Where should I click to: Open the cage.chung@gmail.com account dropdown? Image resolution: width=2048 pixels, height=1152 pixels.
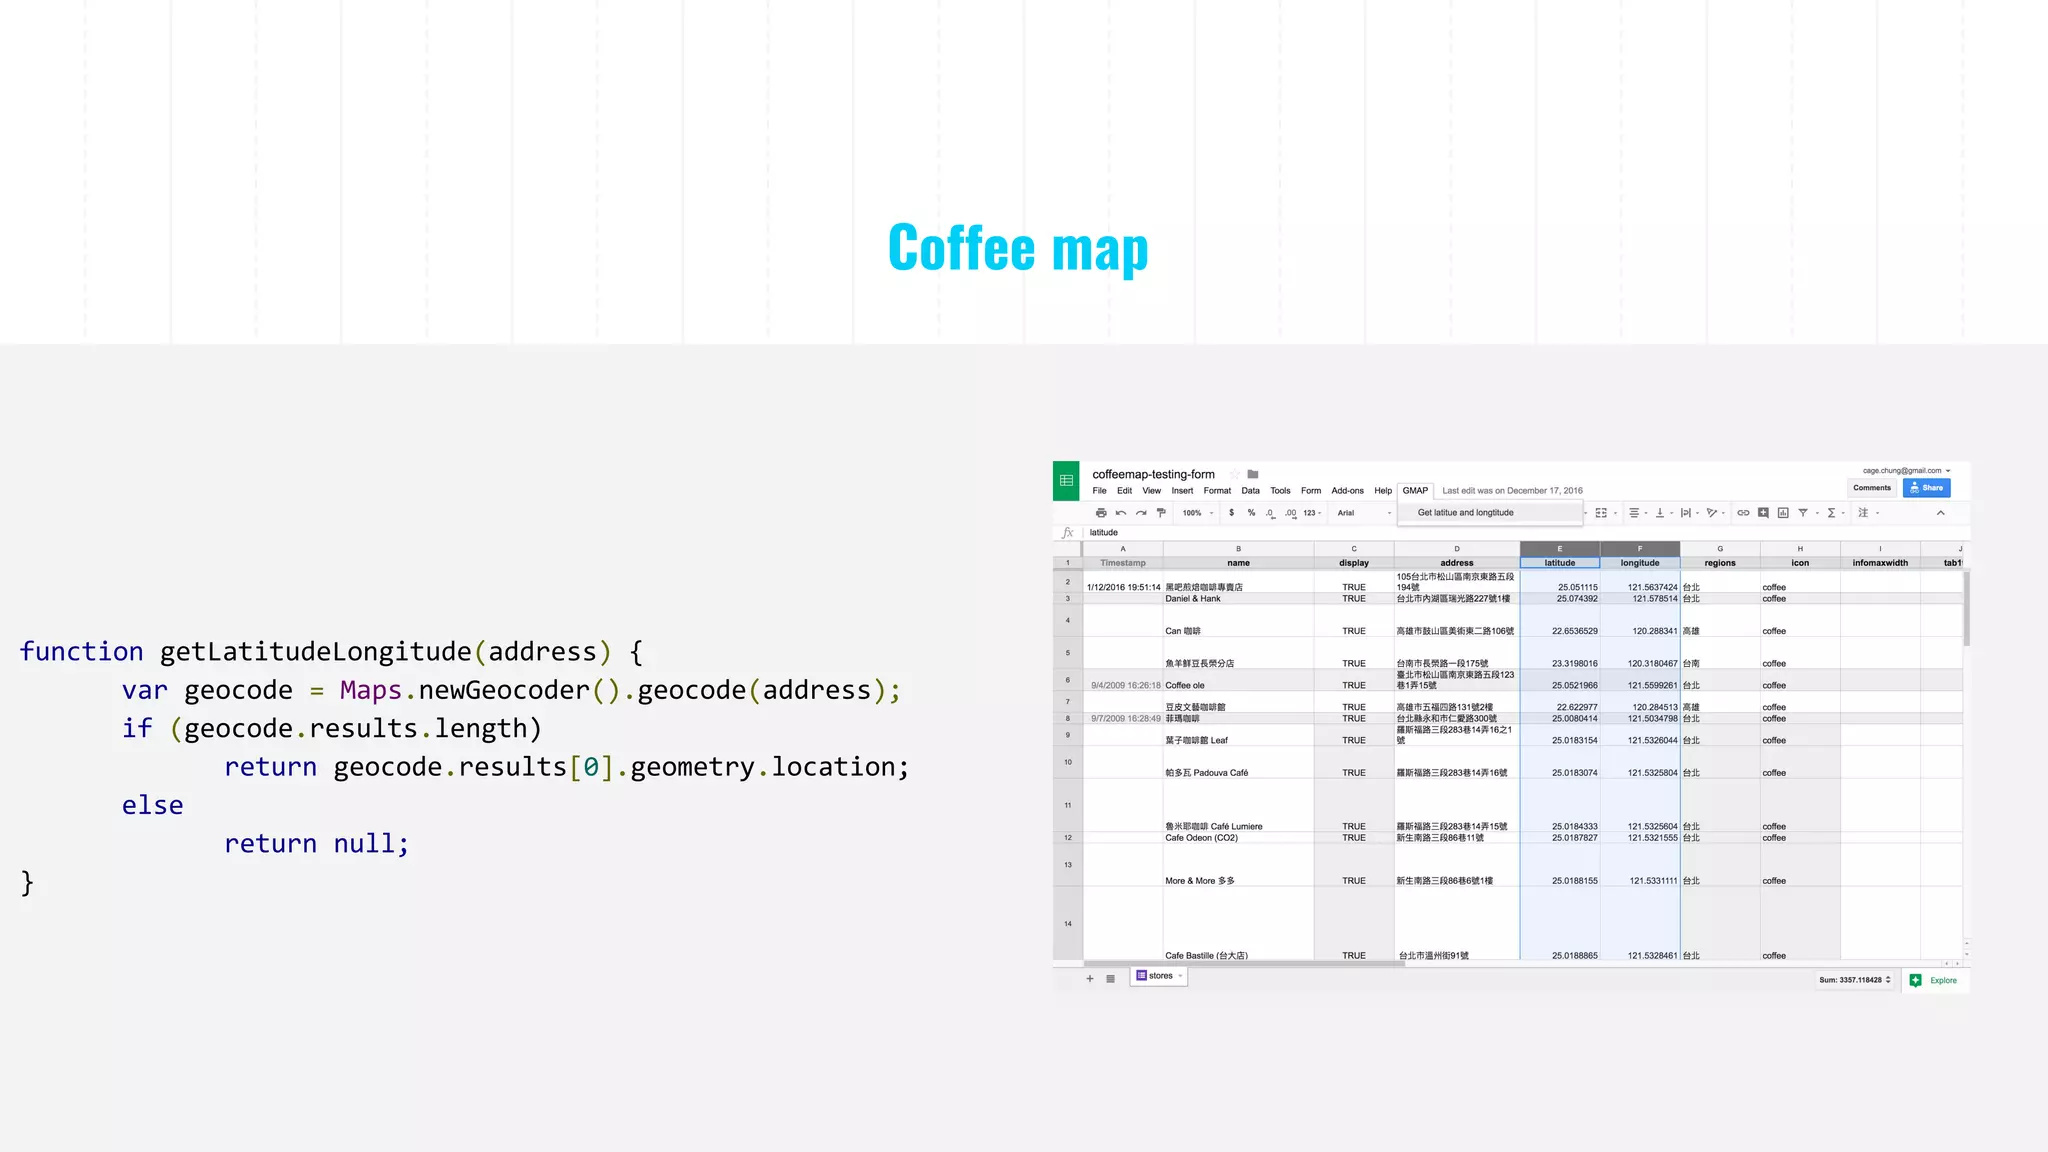pyautogui.click(x=1906, y=470)
